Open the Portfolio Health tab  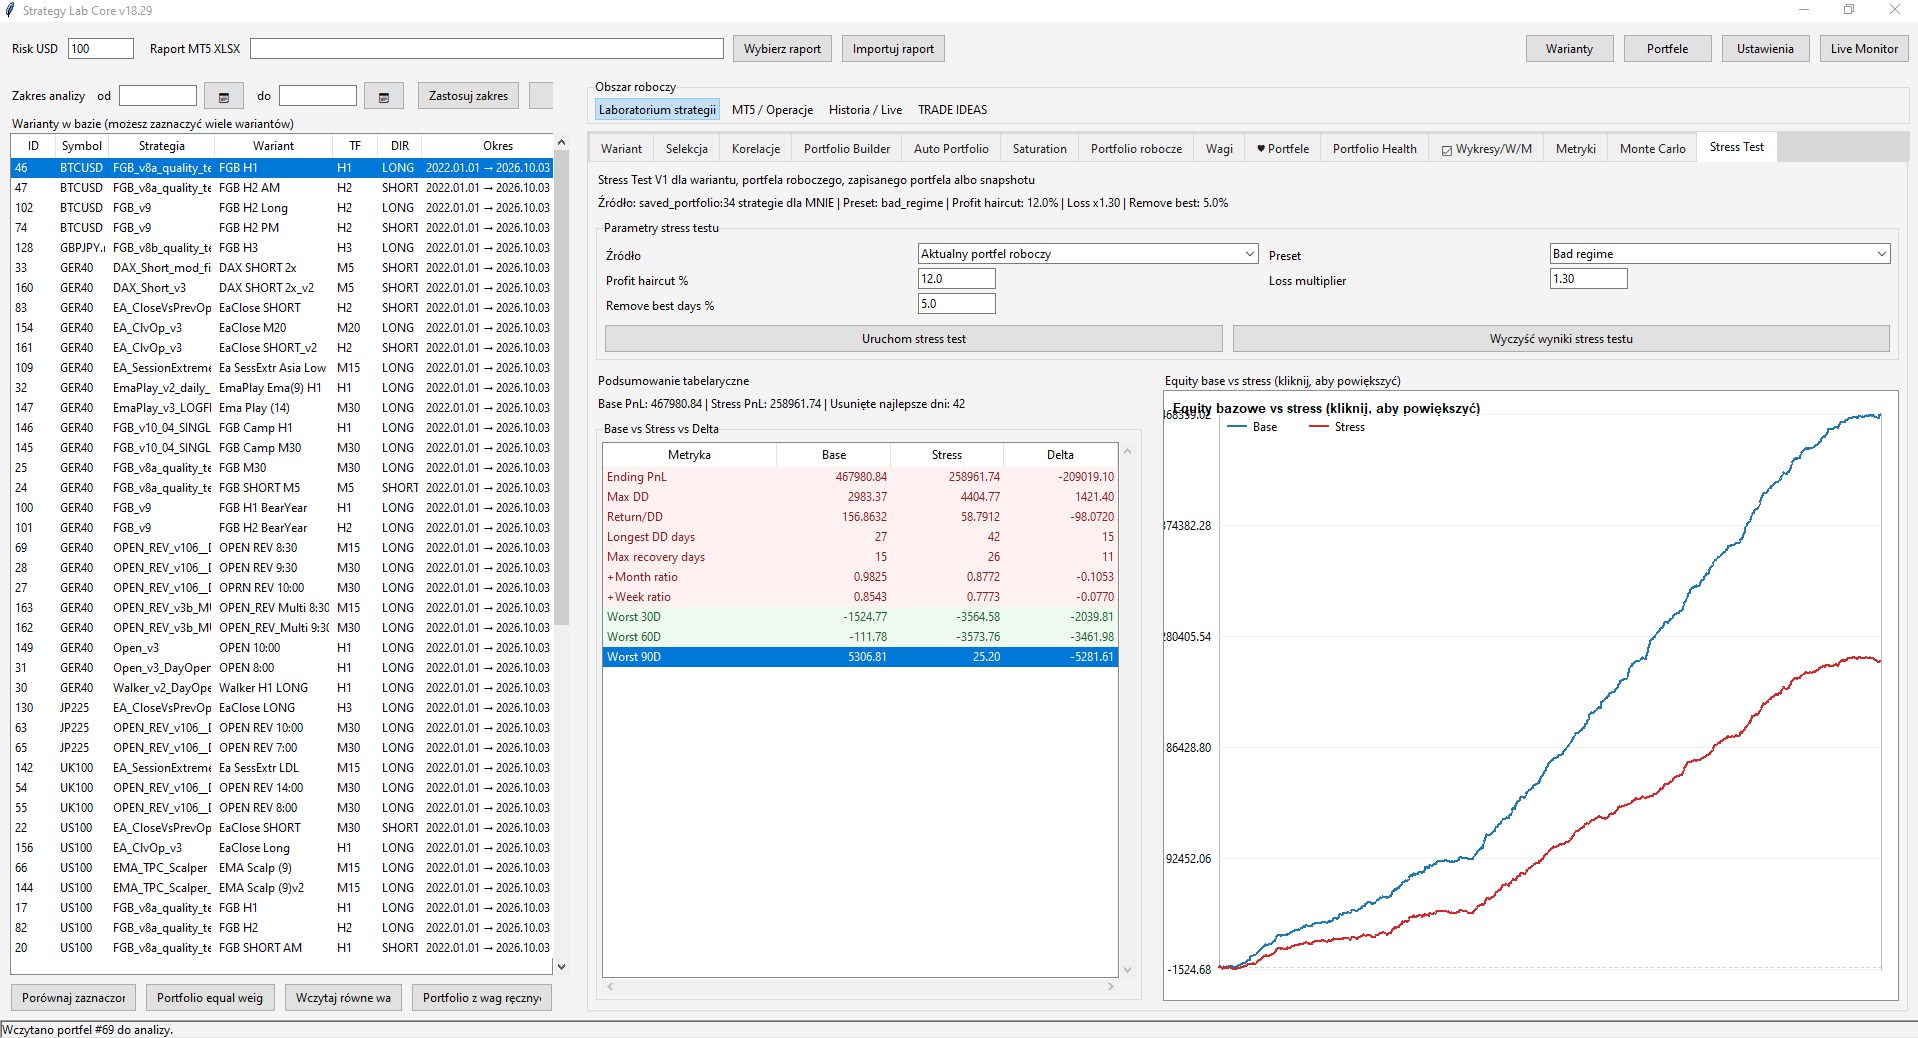[1374, 149]
